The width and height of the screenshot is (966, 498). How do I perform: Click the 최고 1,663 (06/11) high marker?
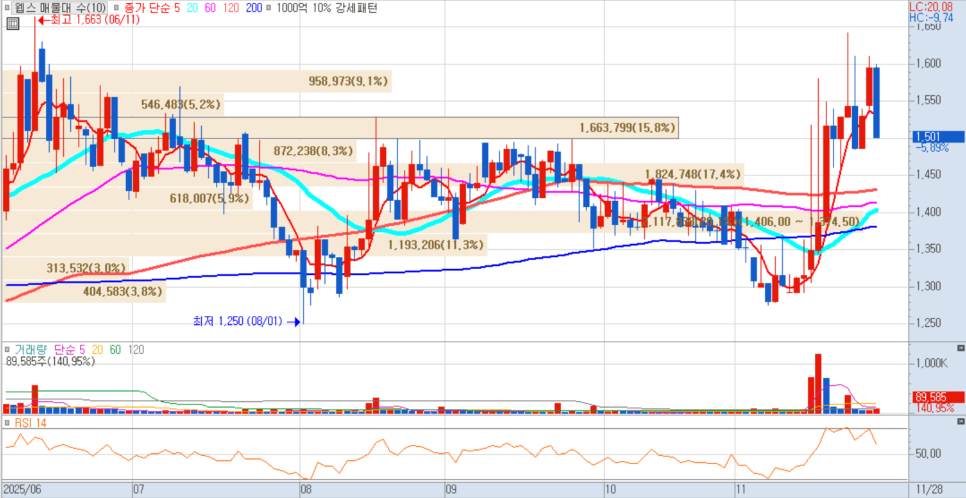pos(87,20)
